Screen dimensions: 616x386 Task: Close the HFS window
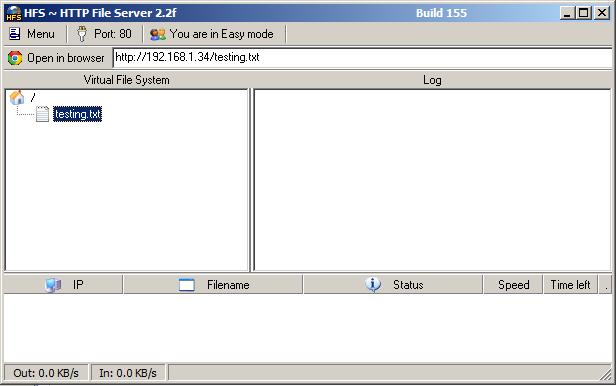point(602,13)
